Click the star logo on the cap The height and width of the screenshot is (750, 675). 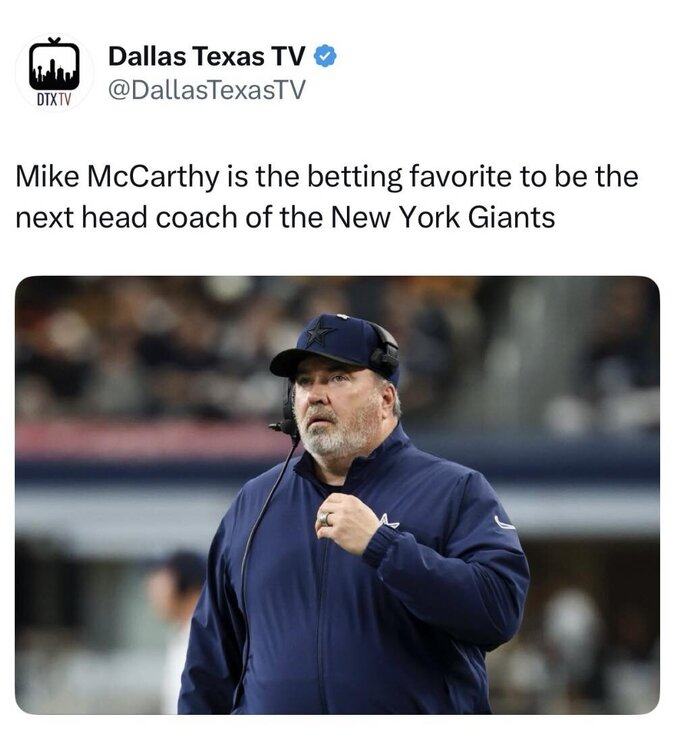coord(319,333)
